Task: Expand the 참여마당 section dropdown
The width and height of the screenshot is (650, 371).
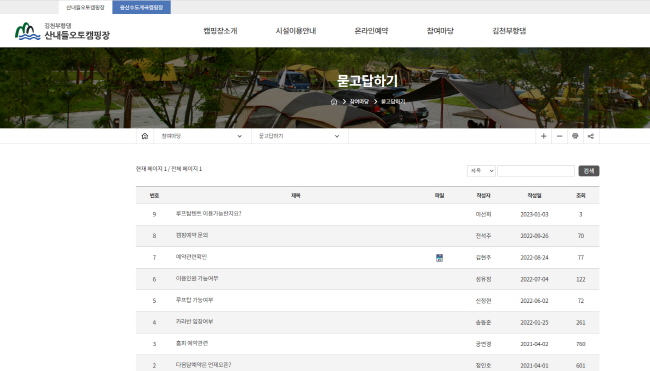Action: pos(202,136)
